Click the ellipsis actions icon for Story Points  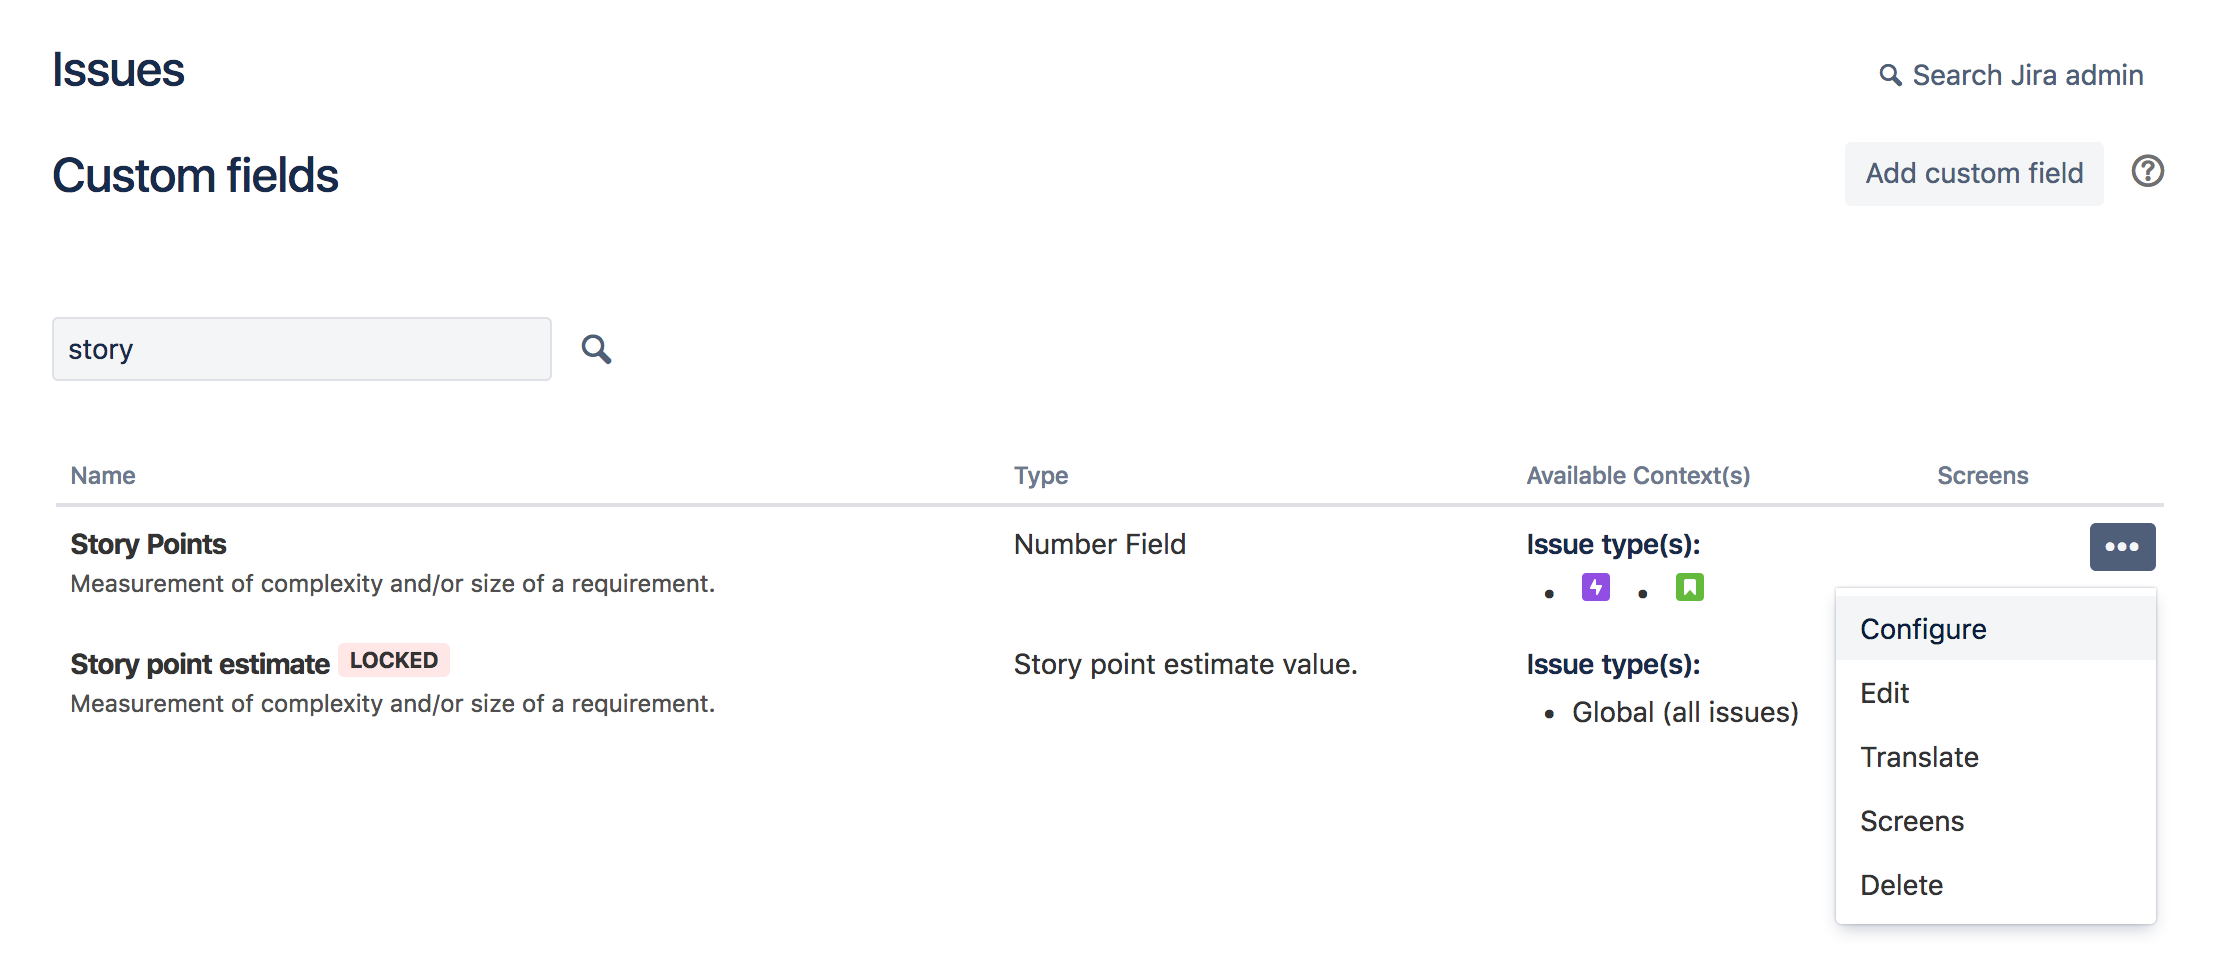pyautogui.click(x=2122, y=546)
